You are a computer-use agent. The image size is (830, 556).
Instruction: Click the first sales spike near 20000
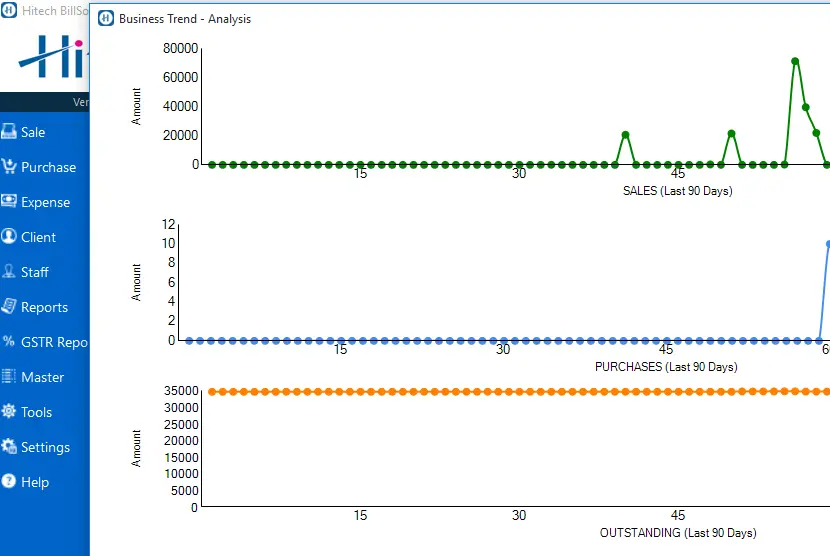click(x=625, y=135)
